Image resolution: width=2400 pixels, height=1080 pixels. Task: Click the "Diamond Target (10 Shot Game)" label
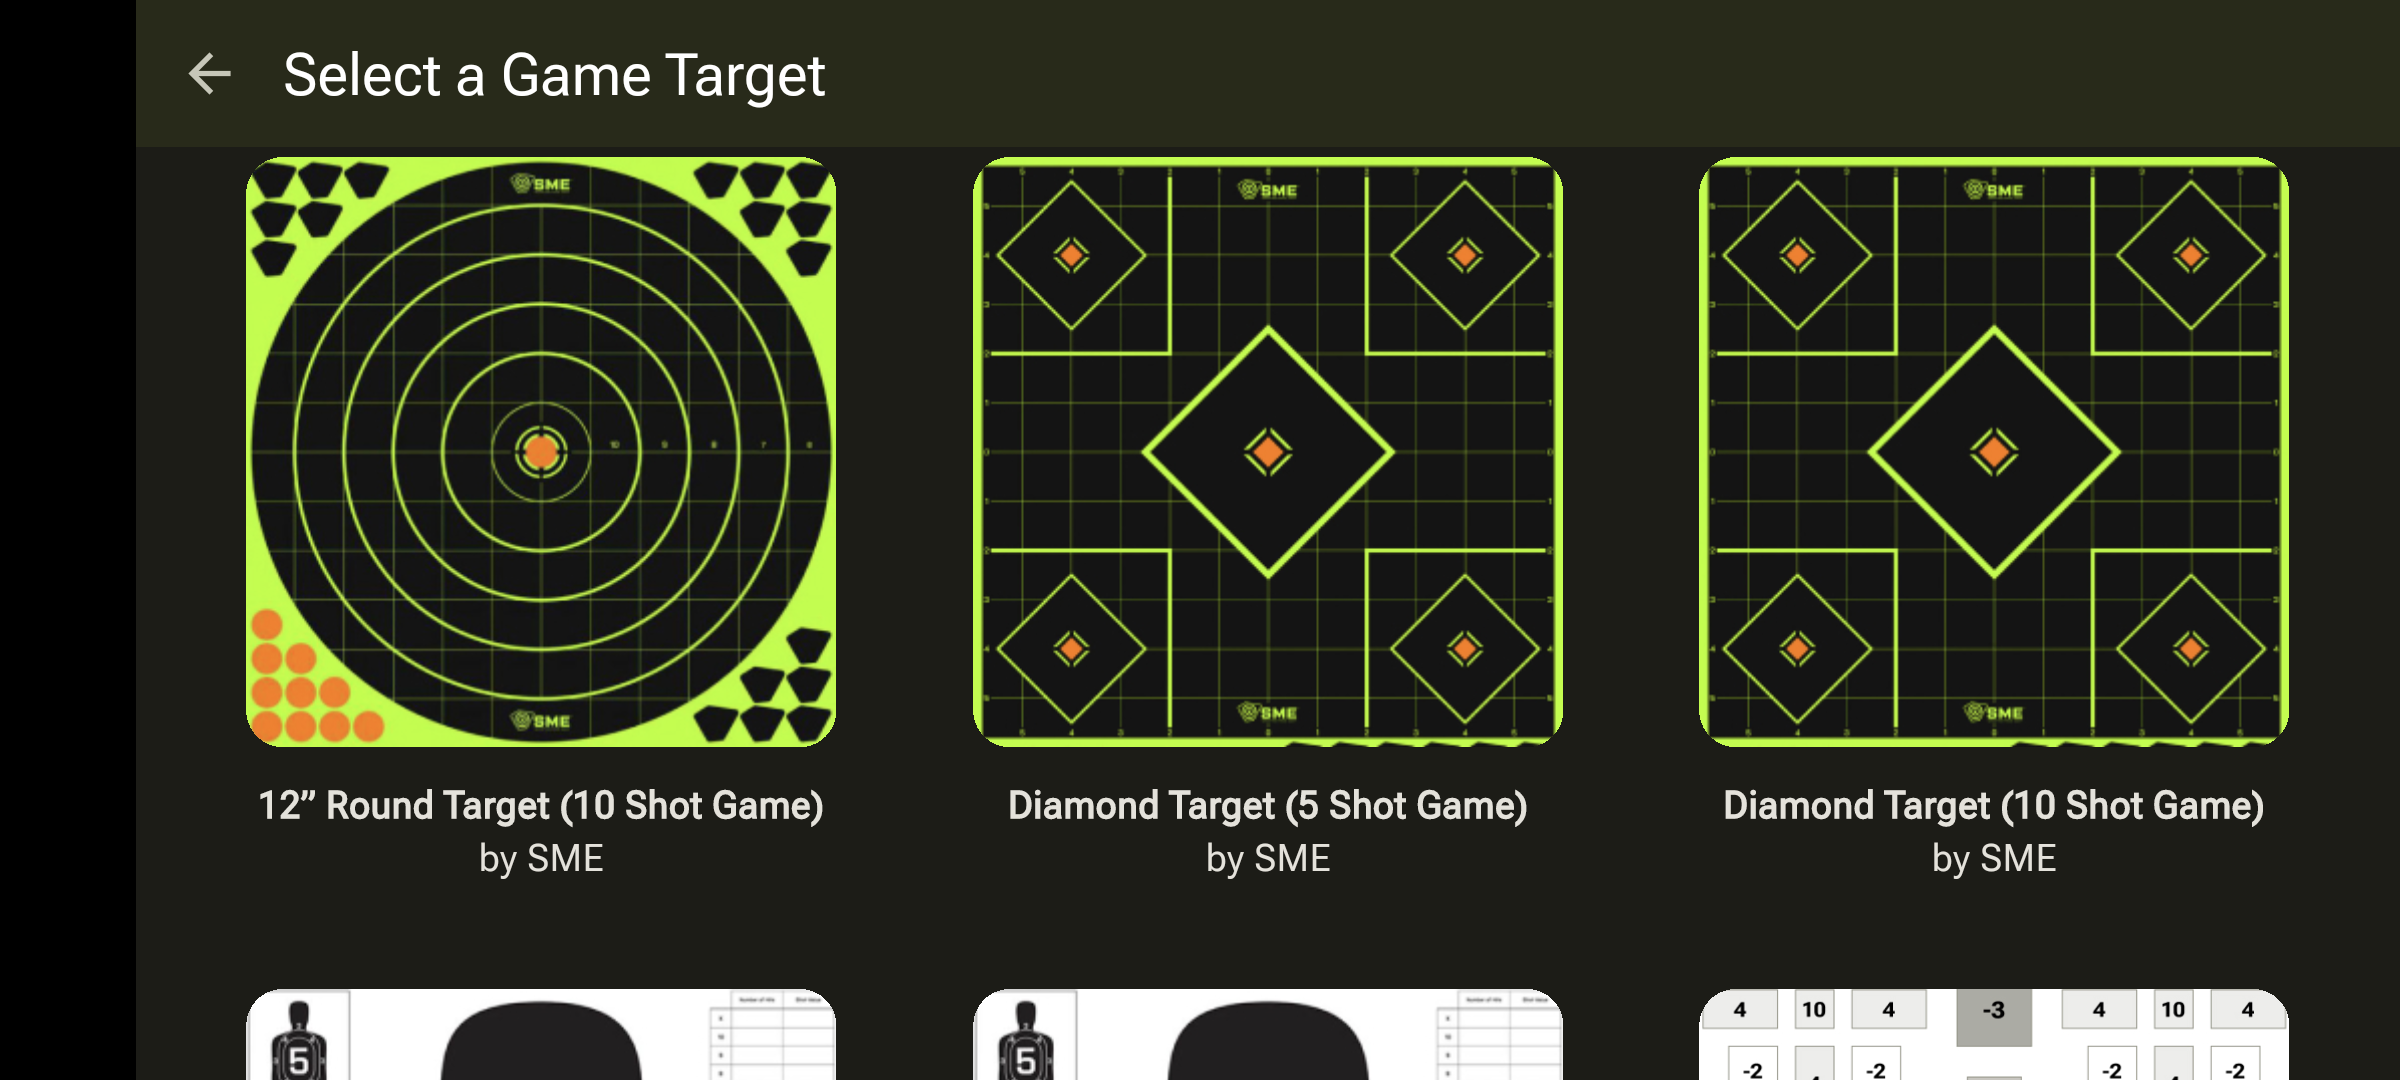1994,806
